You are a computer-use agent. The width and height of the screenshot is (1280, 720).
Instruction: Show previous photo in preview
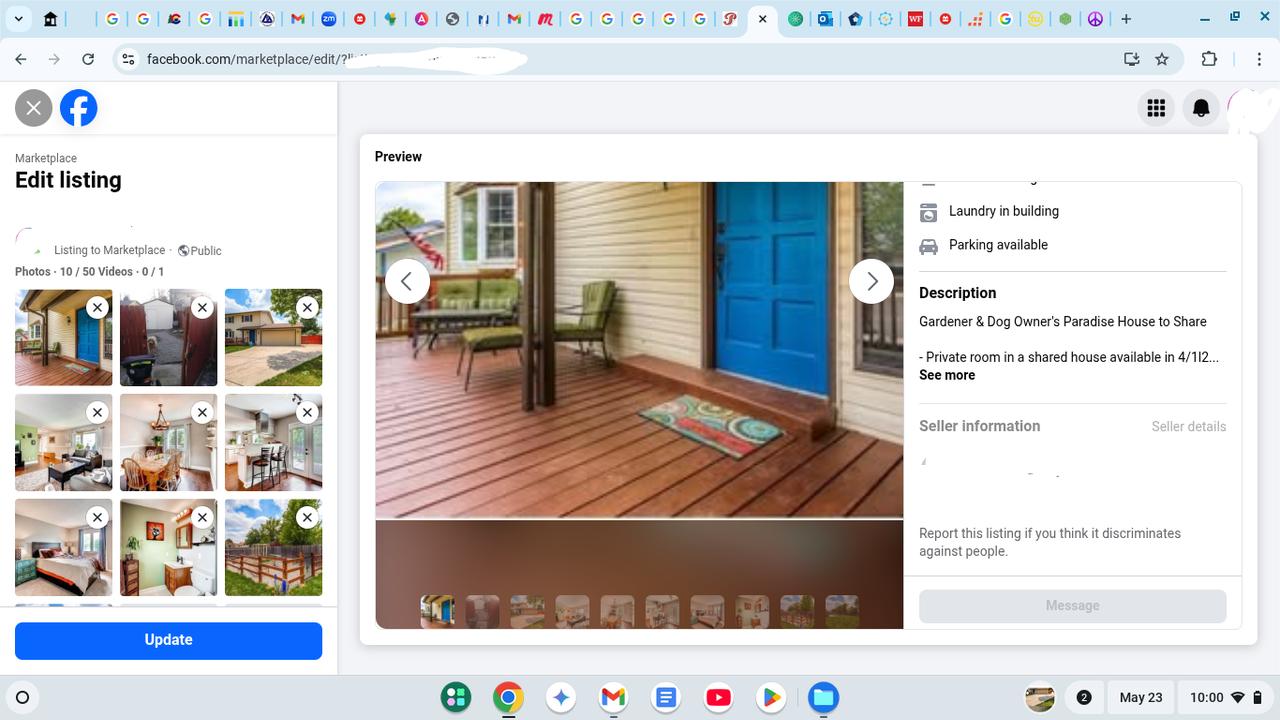tap(407, 282)
